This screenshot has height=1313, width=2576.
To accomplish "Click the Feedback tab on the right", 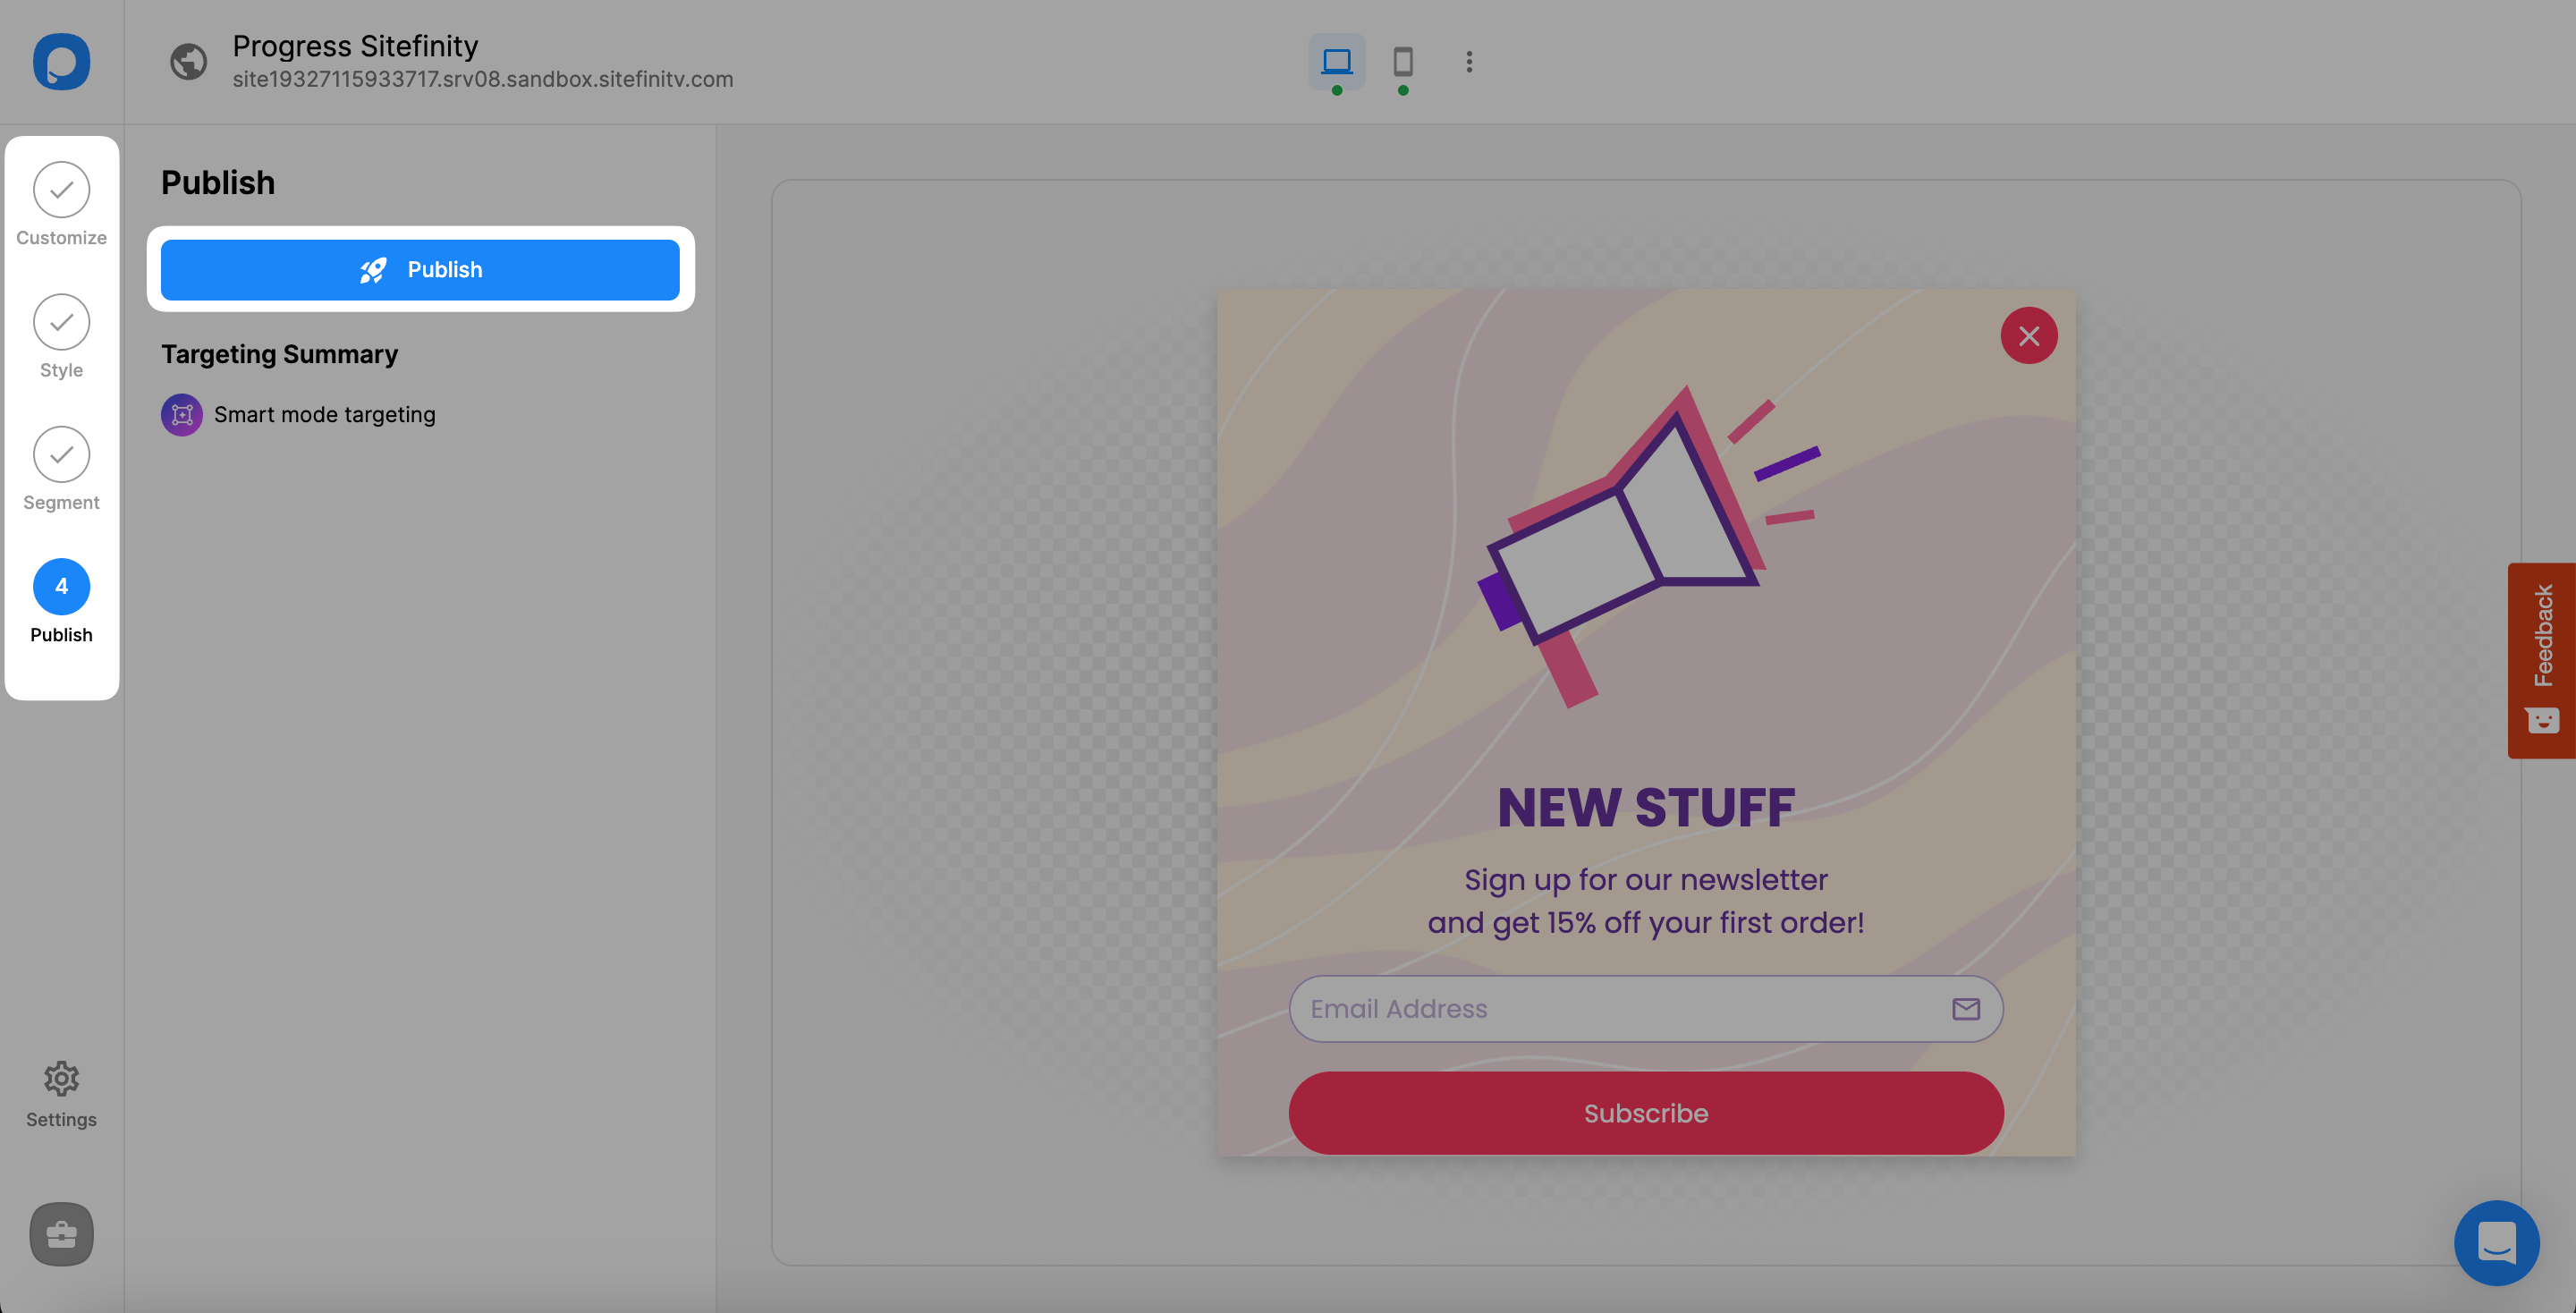I will [2544, 660].
